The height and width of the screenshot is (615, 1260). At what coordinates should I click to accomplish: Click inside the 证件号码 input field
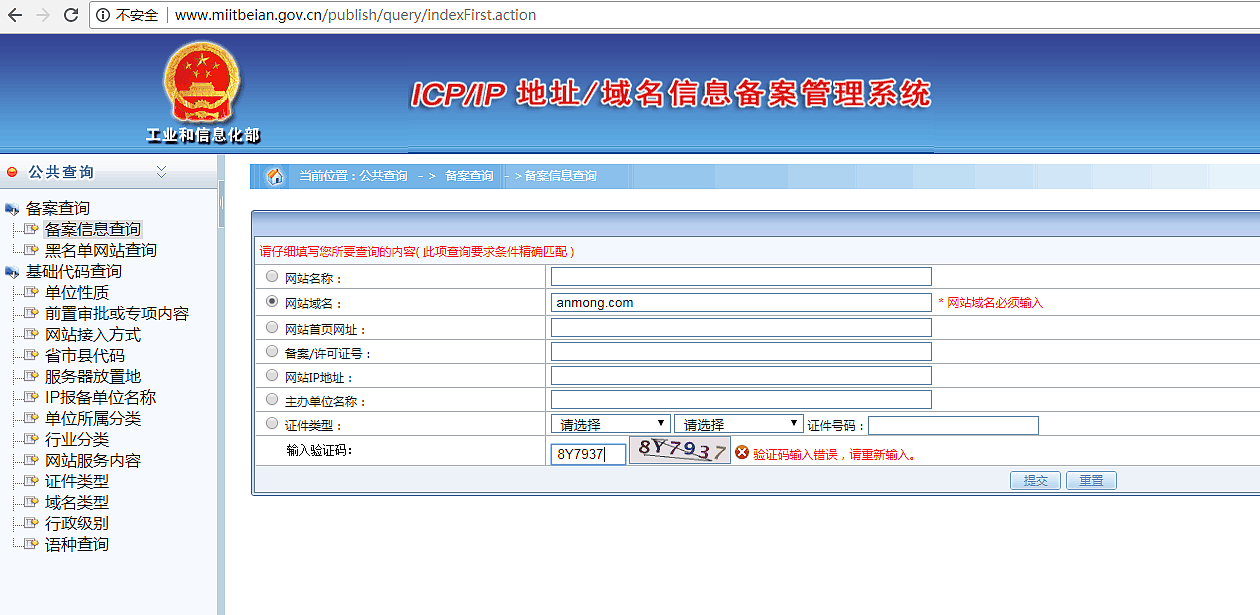coord(953,425)
